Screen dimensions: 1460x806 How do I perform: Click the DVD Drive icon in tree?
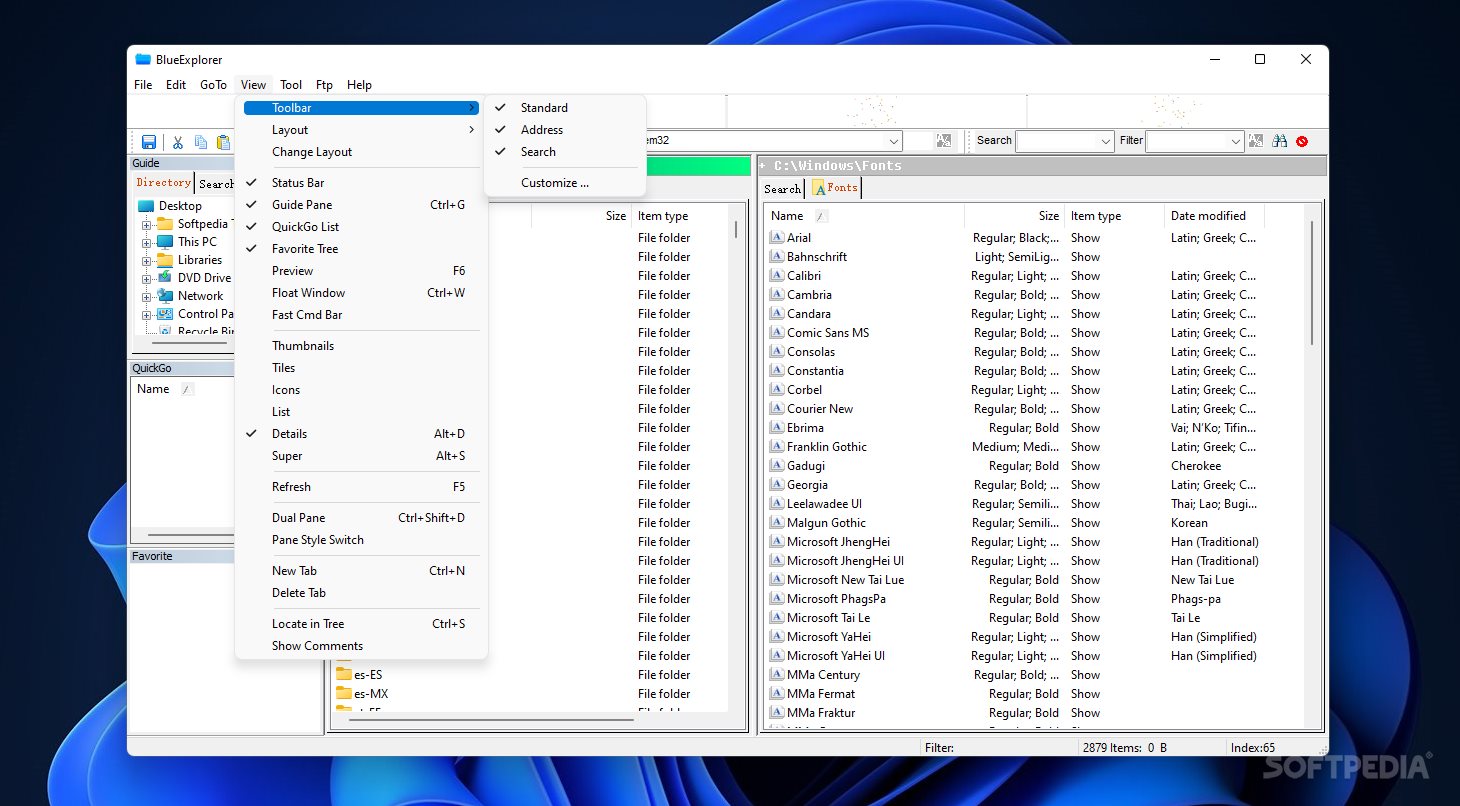point(165,278)
